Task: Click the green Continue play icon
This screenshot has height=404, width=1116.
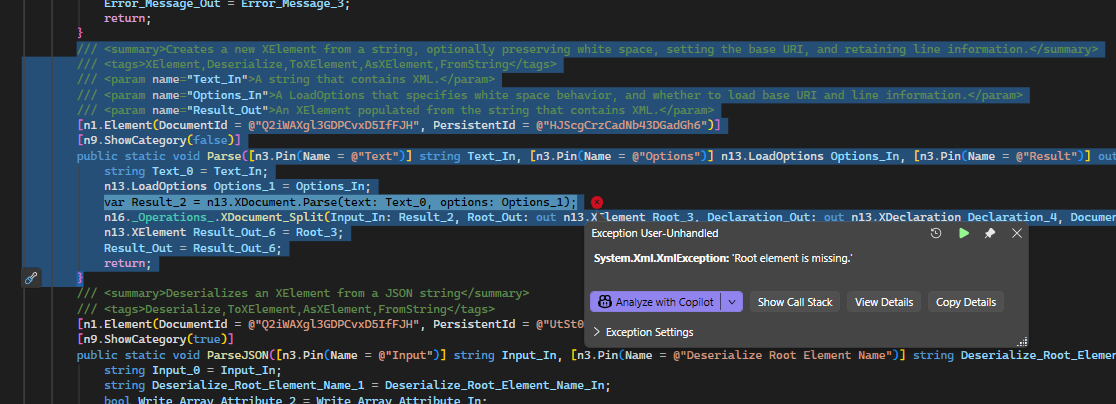Action: [x=964, y=233]
